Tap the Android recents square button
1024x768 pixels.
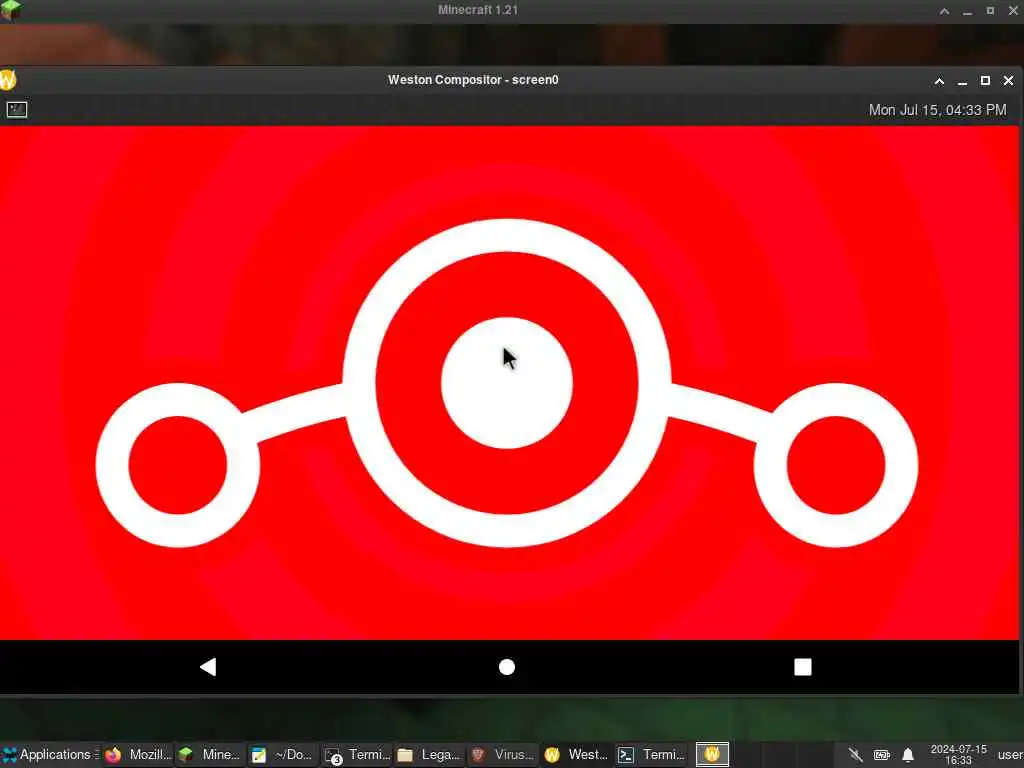click(x=803, y=667)
